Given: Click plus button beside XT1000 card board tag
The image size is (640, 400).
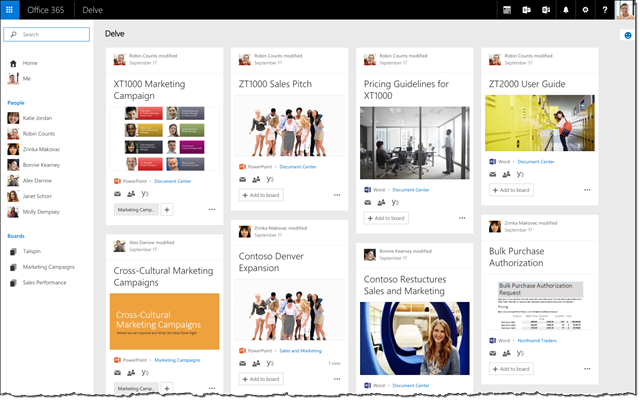Looking at the screenshot, I should click(x=167, y=210).
